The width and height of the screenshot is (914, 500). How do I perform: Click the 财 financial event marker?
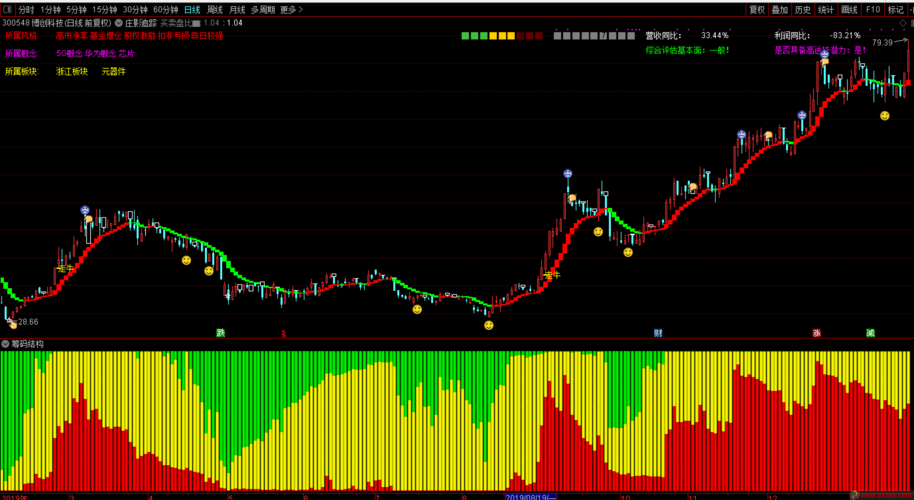(657, 333)
